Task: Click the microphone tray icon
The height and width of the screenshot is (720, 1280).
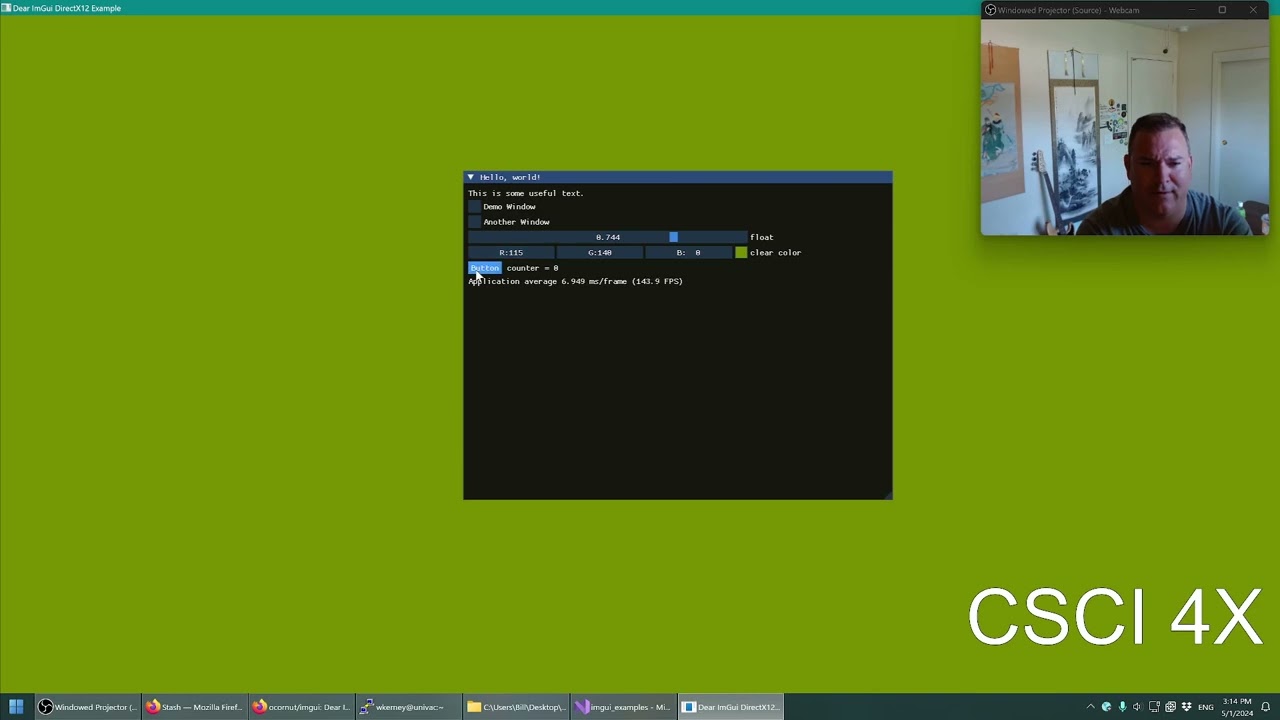Action: (x=1122, y=707)
